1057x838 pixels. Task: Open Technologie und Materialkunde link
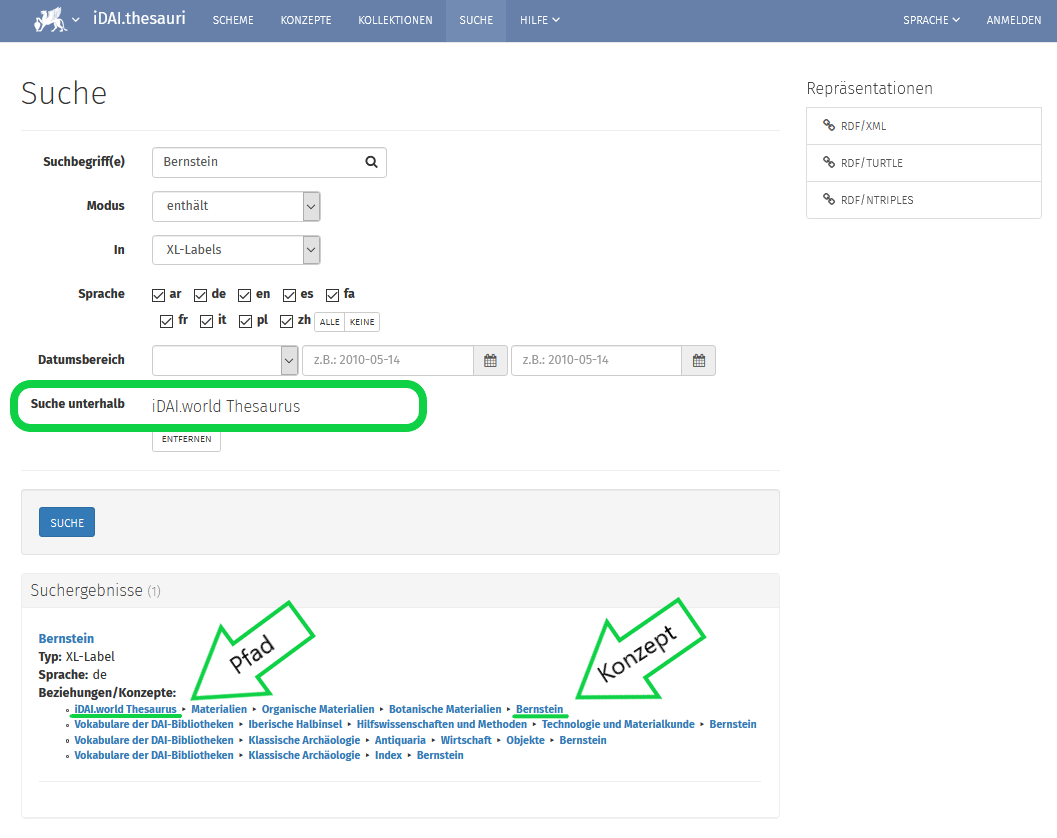coord(618,724)
